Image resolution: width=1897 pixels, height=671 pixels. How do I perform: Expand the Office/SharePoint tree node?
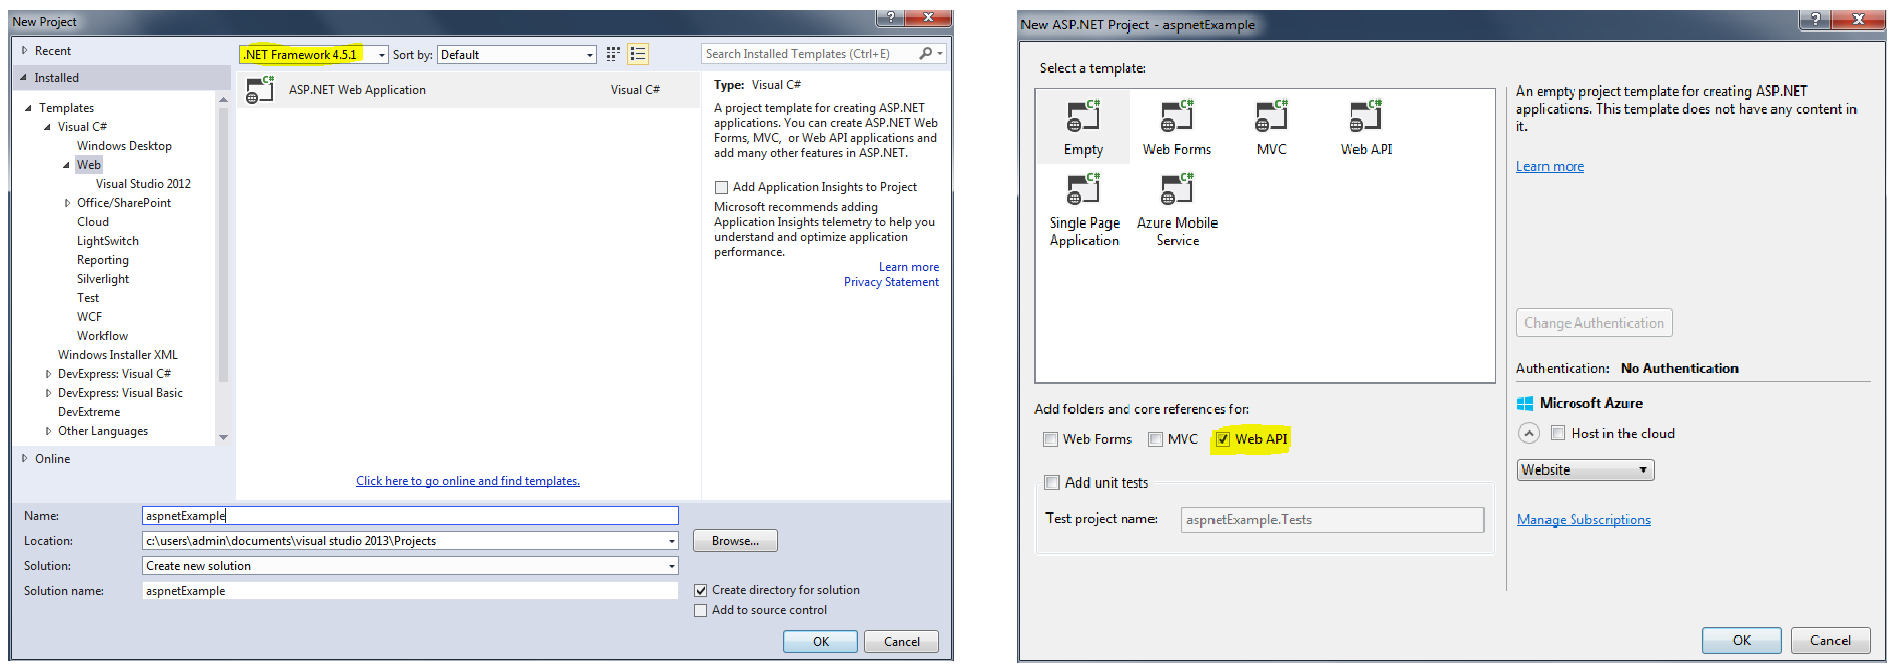coord(67,203)
